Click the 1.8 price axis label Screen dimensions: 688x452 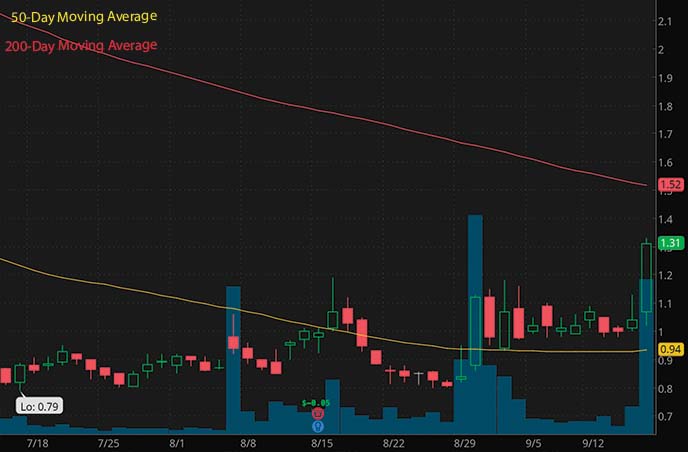tap(665, 106)
